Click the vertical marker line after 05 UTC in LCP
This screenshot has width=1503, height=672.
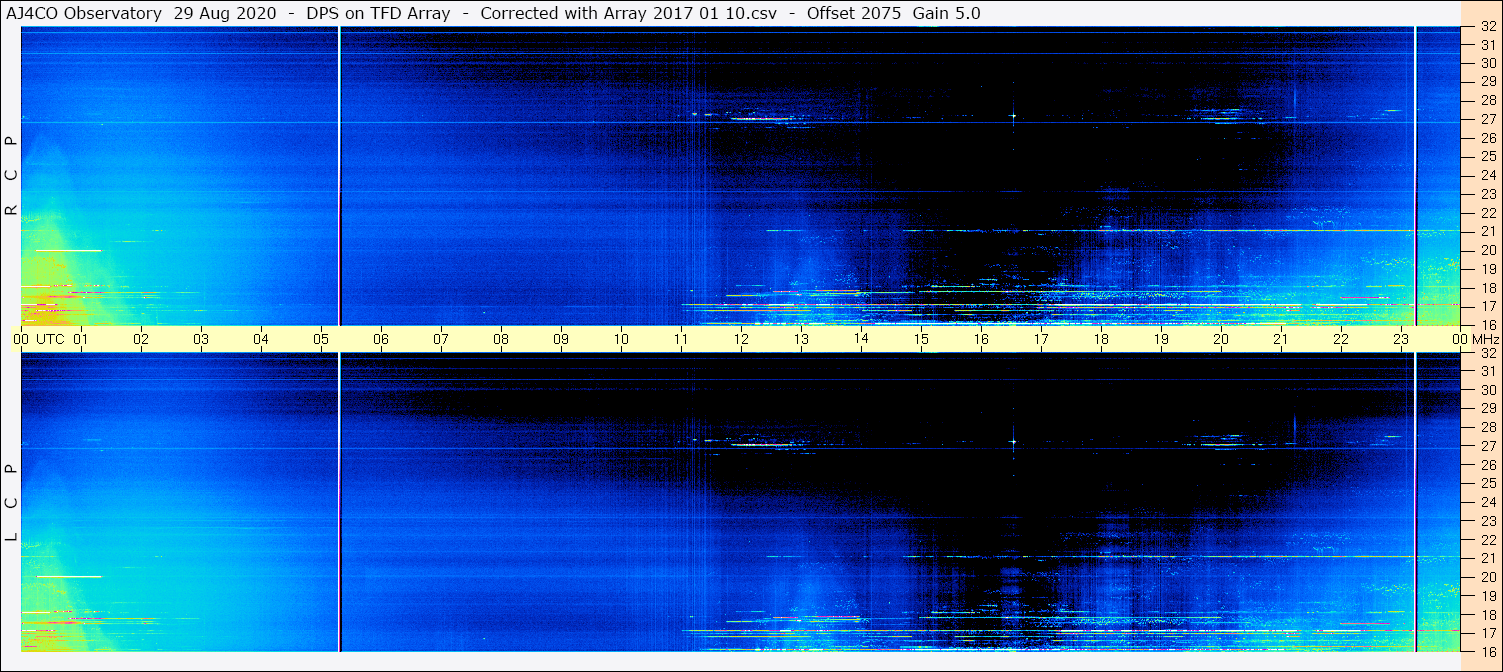(x=340, y=502)
